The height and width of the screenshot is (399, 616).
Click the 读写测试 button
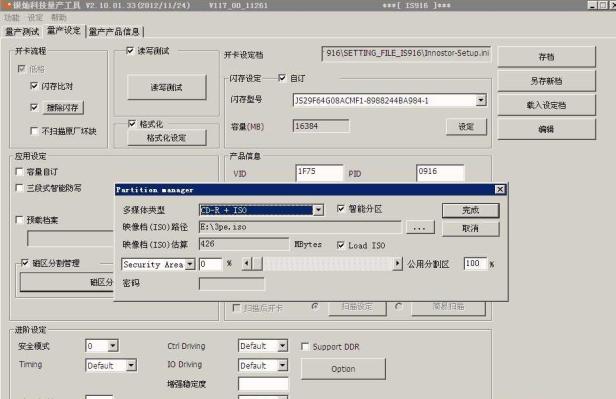click(167, 87)
